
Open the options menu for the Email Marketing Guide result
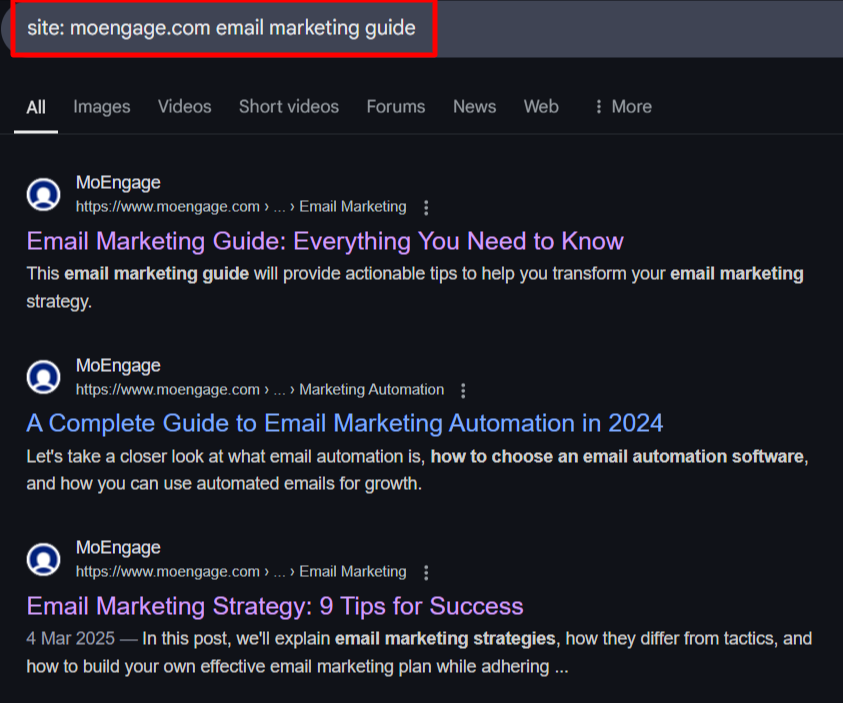[x=426, y=208]
